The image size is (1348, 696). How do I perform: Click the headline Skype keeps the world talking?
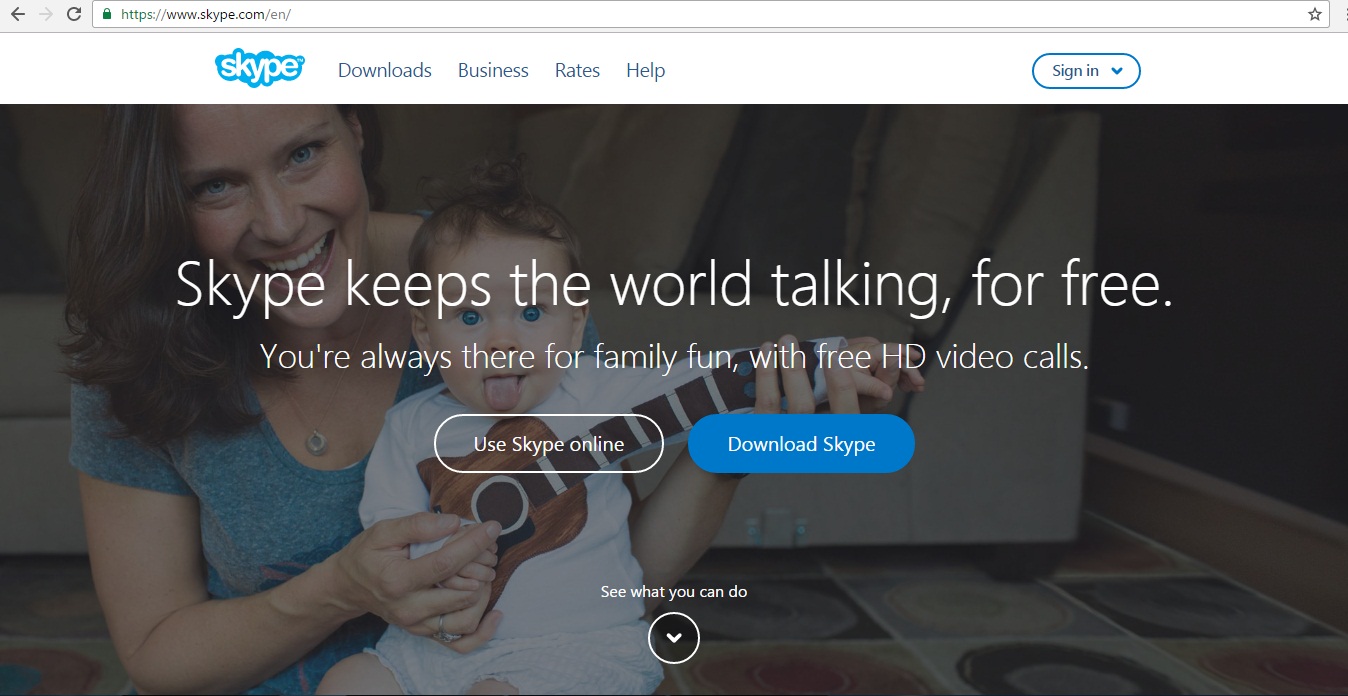point(674,283)
